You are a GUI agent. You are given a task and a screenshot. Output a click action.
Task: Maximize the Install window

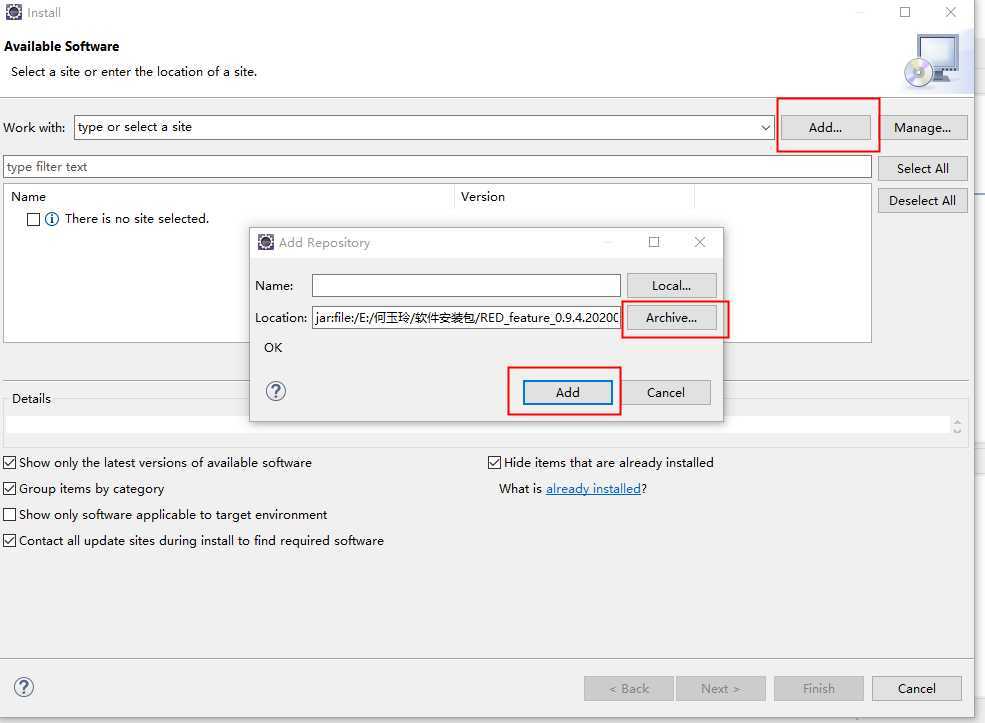[905, 12]
